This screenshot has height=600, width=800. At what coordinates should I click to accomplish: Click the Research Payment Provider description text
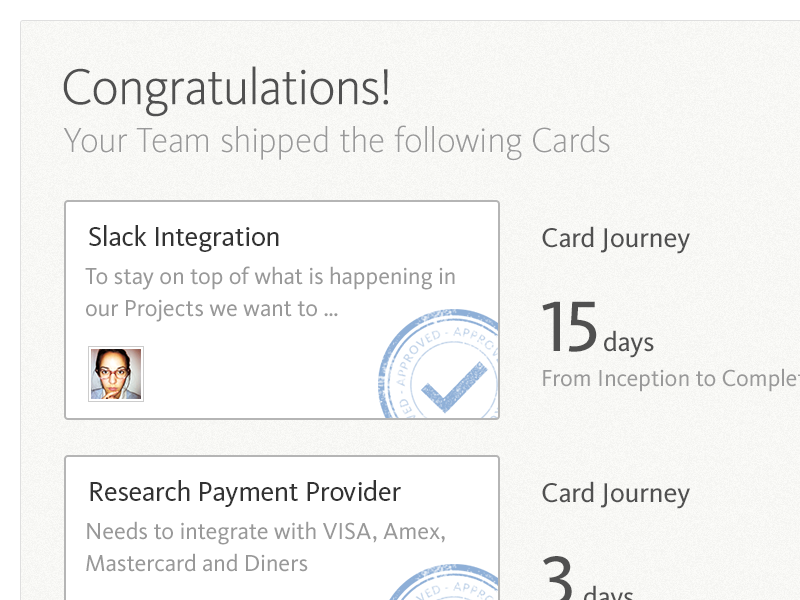click(266, 547)
